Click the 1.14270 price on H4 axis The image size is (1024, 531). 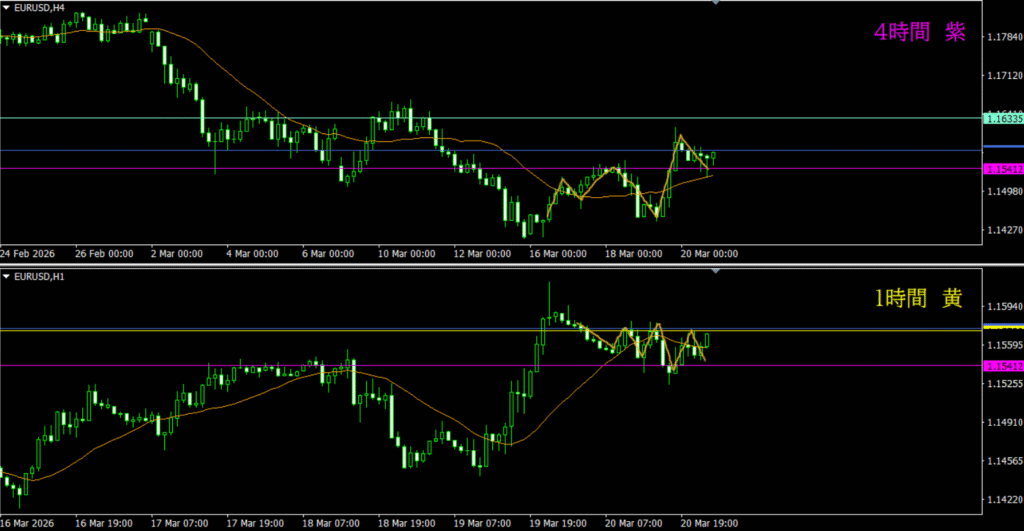[1002, 229]
